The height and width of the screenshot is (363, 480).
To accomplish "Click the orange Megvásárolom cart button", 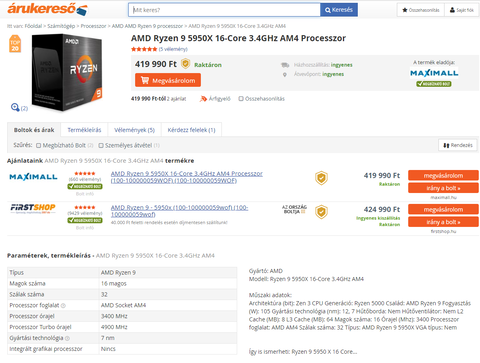I will (168, 80).
